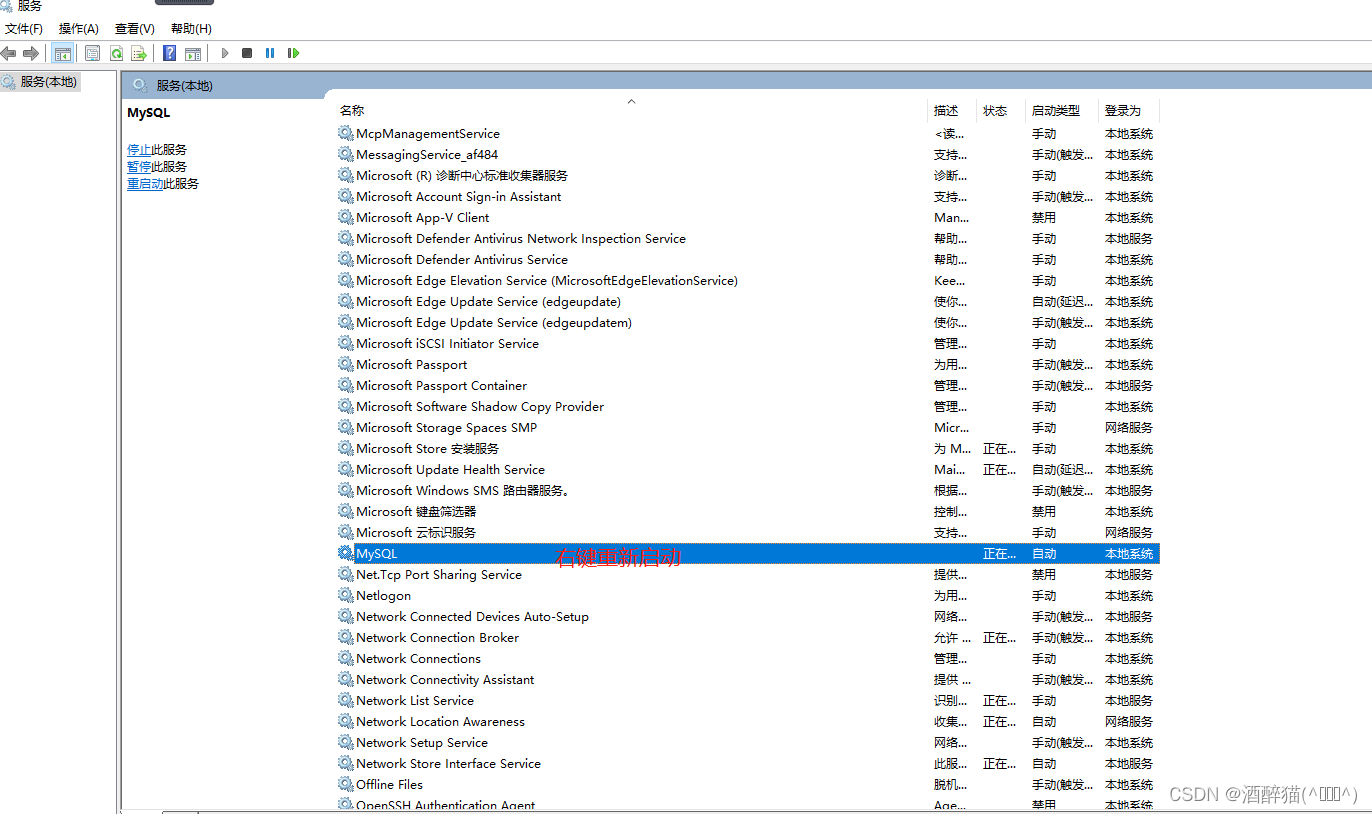The width and height of the screenshot is (1372, 814).
Task: Select Microsoft Edge Elevation Service row
Action: click(x=748, y=280)
